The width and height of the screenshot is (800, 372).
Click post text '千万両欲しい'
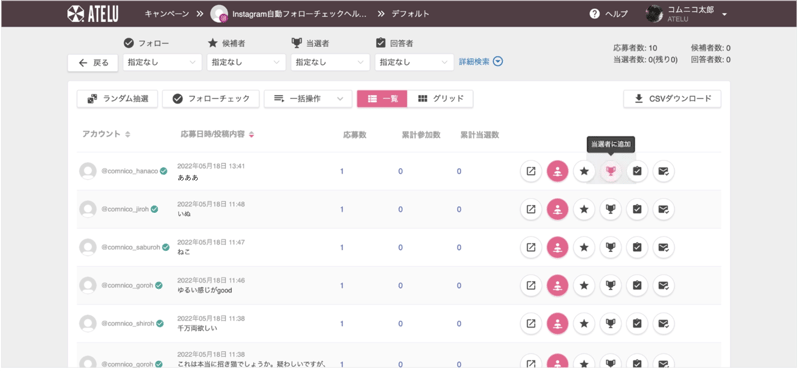[197, 328]
